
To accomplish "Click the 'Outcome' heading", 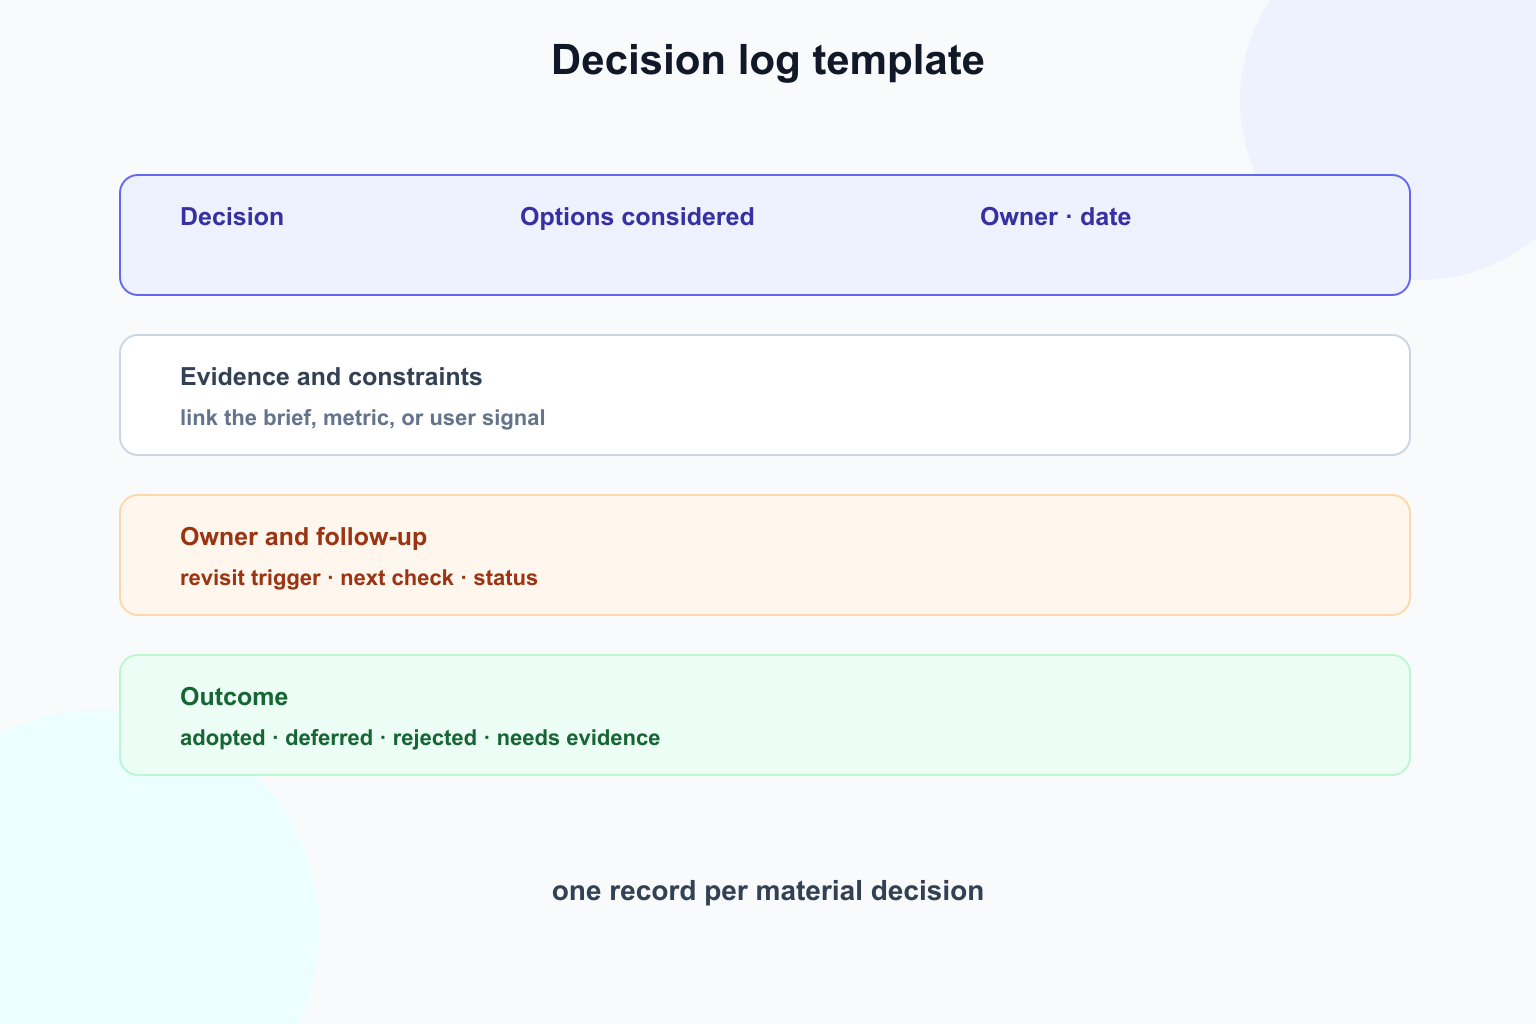I will coord(234,697).
